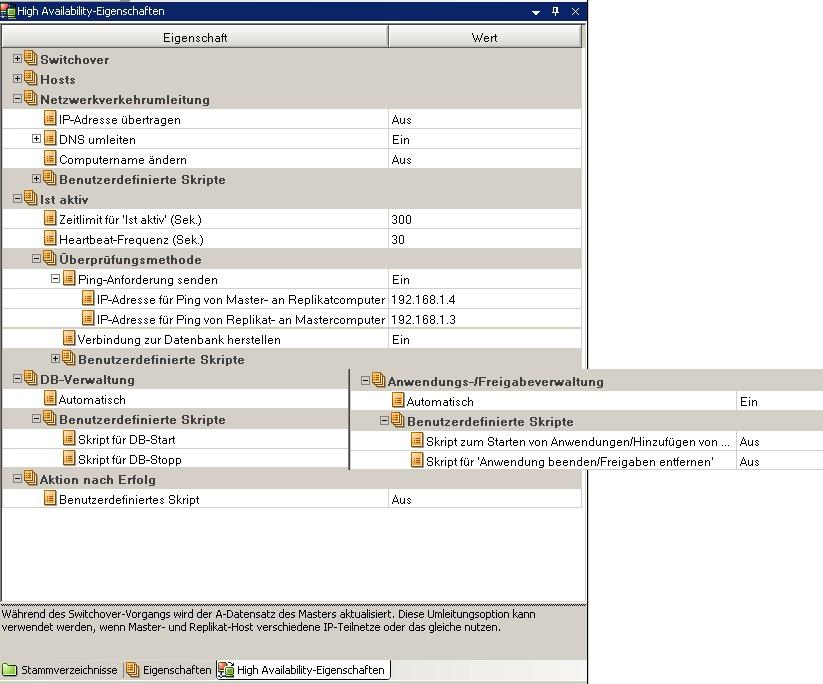This screenshot has height=684, width=823.
Task: Switch to the Eigenschaften tab
Action: pyautogui.click(x=170, y=670)
